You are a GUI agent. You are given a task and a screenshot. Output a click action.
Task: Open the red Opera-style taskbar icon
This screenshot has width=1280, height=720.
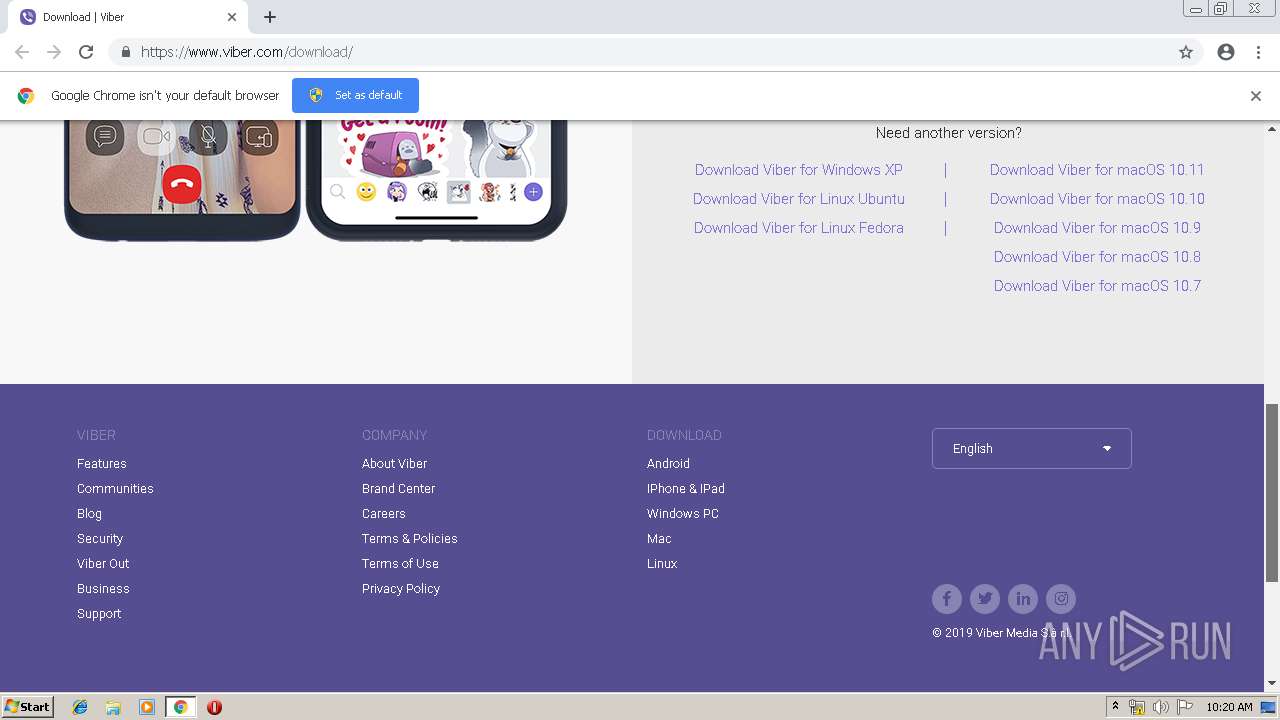click(x=214, y=707)
